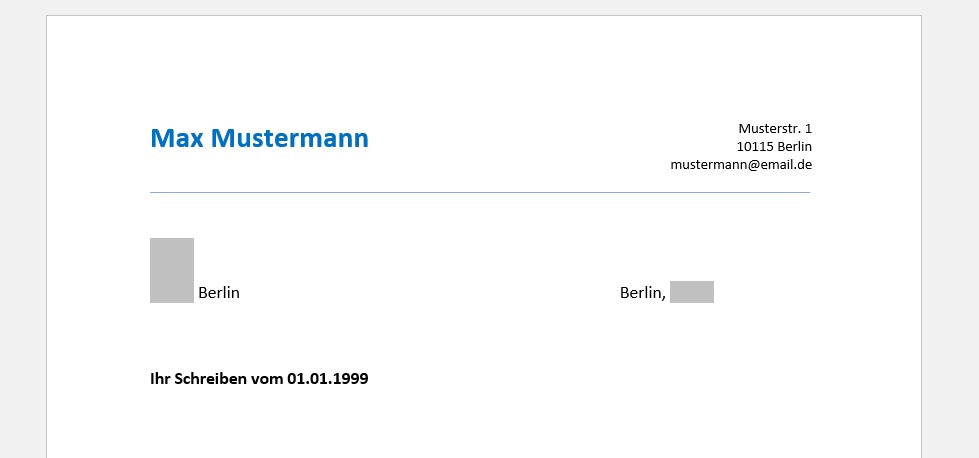Click grey workspace left of the page

22,237
